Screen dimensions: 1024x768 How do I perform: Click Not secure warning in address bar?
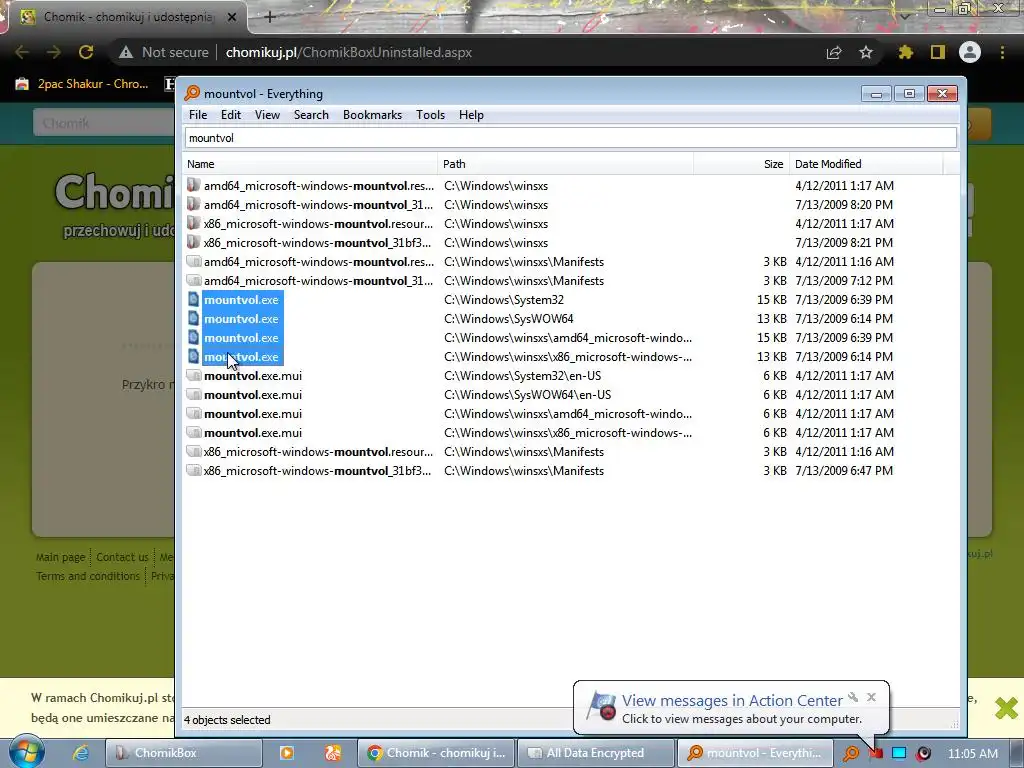tap(164, 52)
